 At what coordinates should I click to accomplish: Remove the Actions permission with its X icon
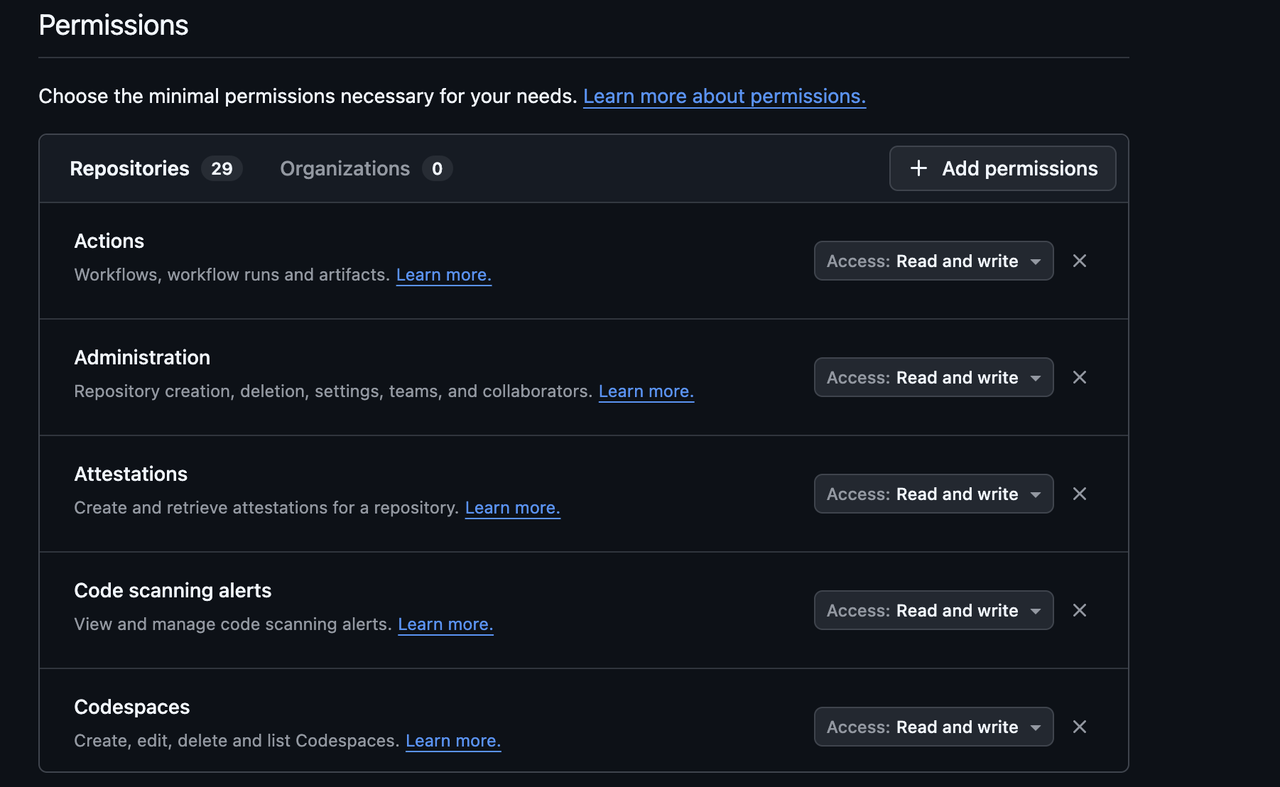tap(1079, 260)
